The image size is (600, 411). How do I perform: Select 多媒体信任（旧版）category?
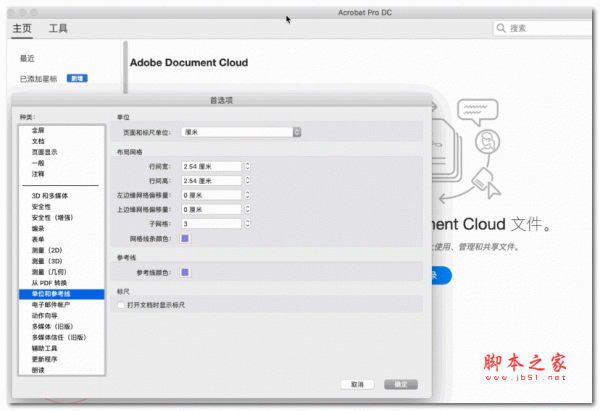pyautogui.click(x=61, y=338)
